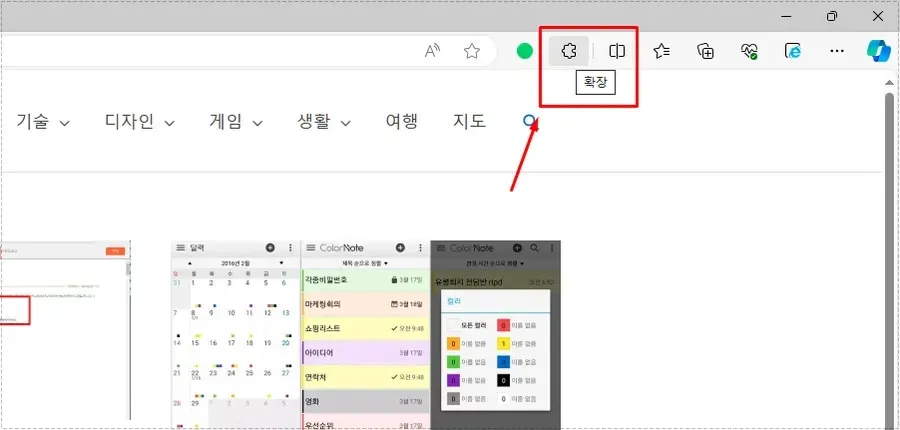Image resolution: width=900 pixels, height=430 pixels.
Task: Expand the 기술 menu
Action: [43, 122]
